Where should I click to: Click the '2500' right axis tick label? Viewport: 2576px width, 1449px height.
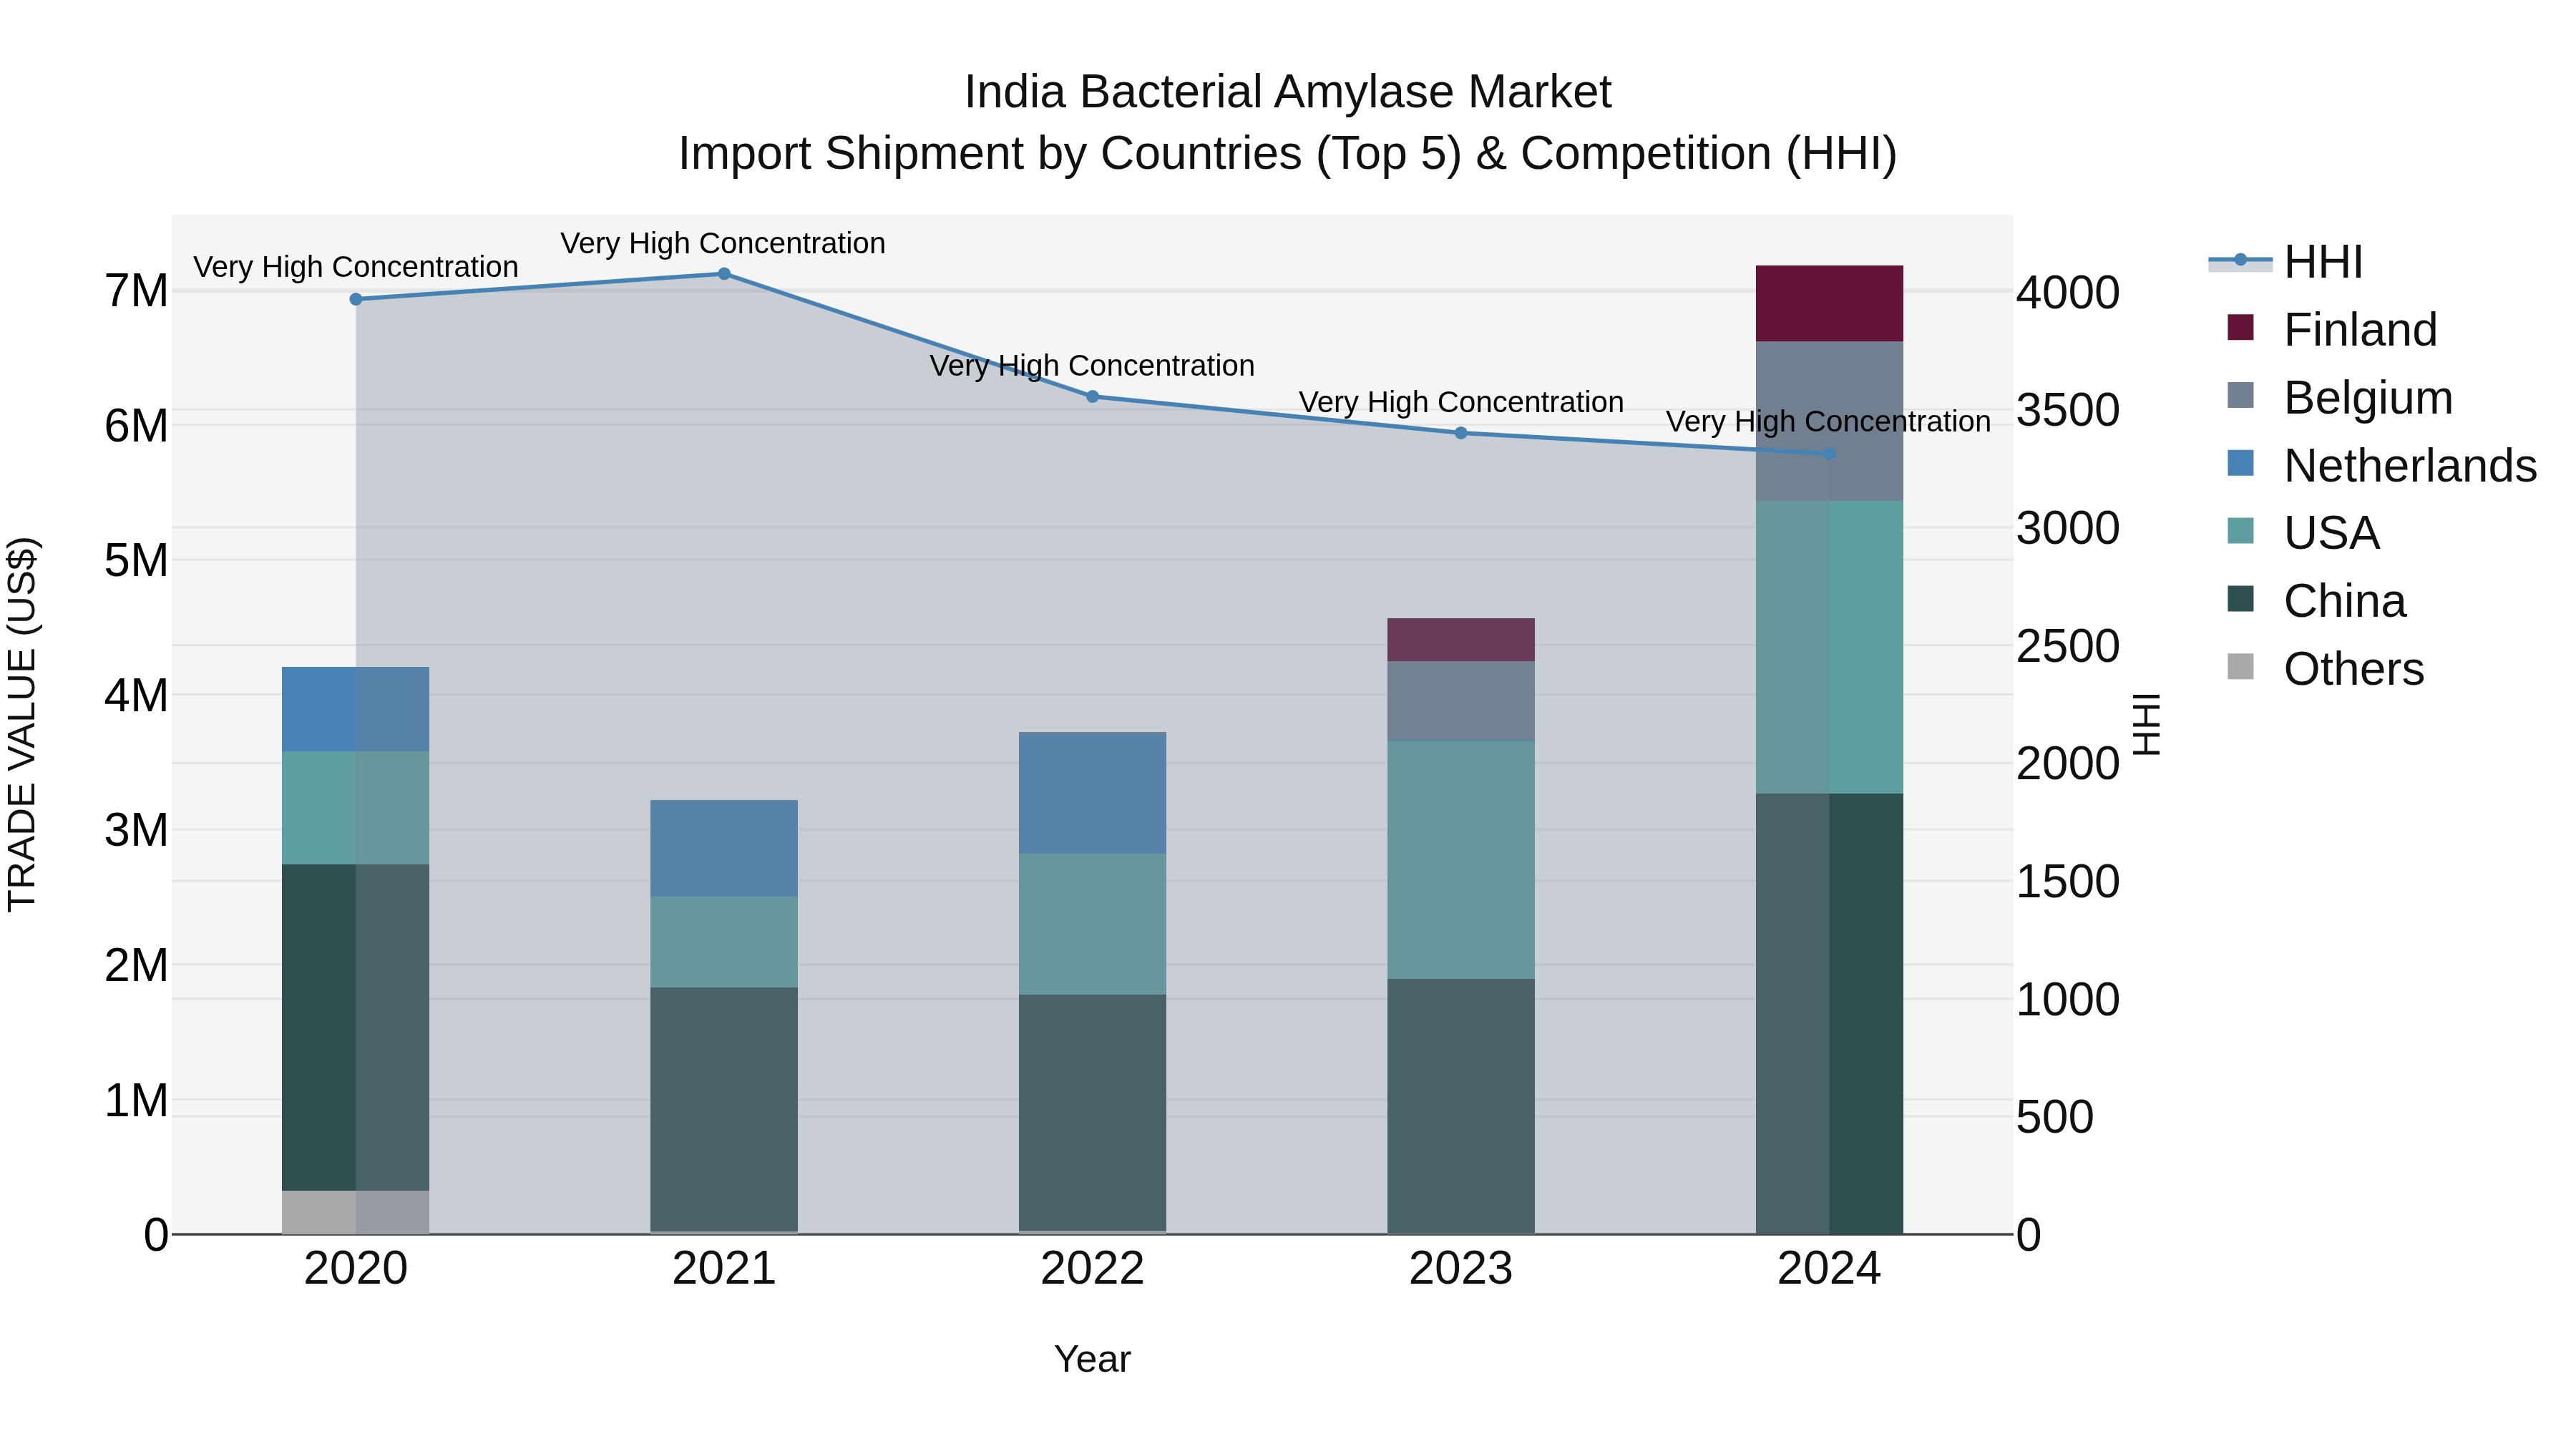pyautogui.click(x=2068, y=646)
